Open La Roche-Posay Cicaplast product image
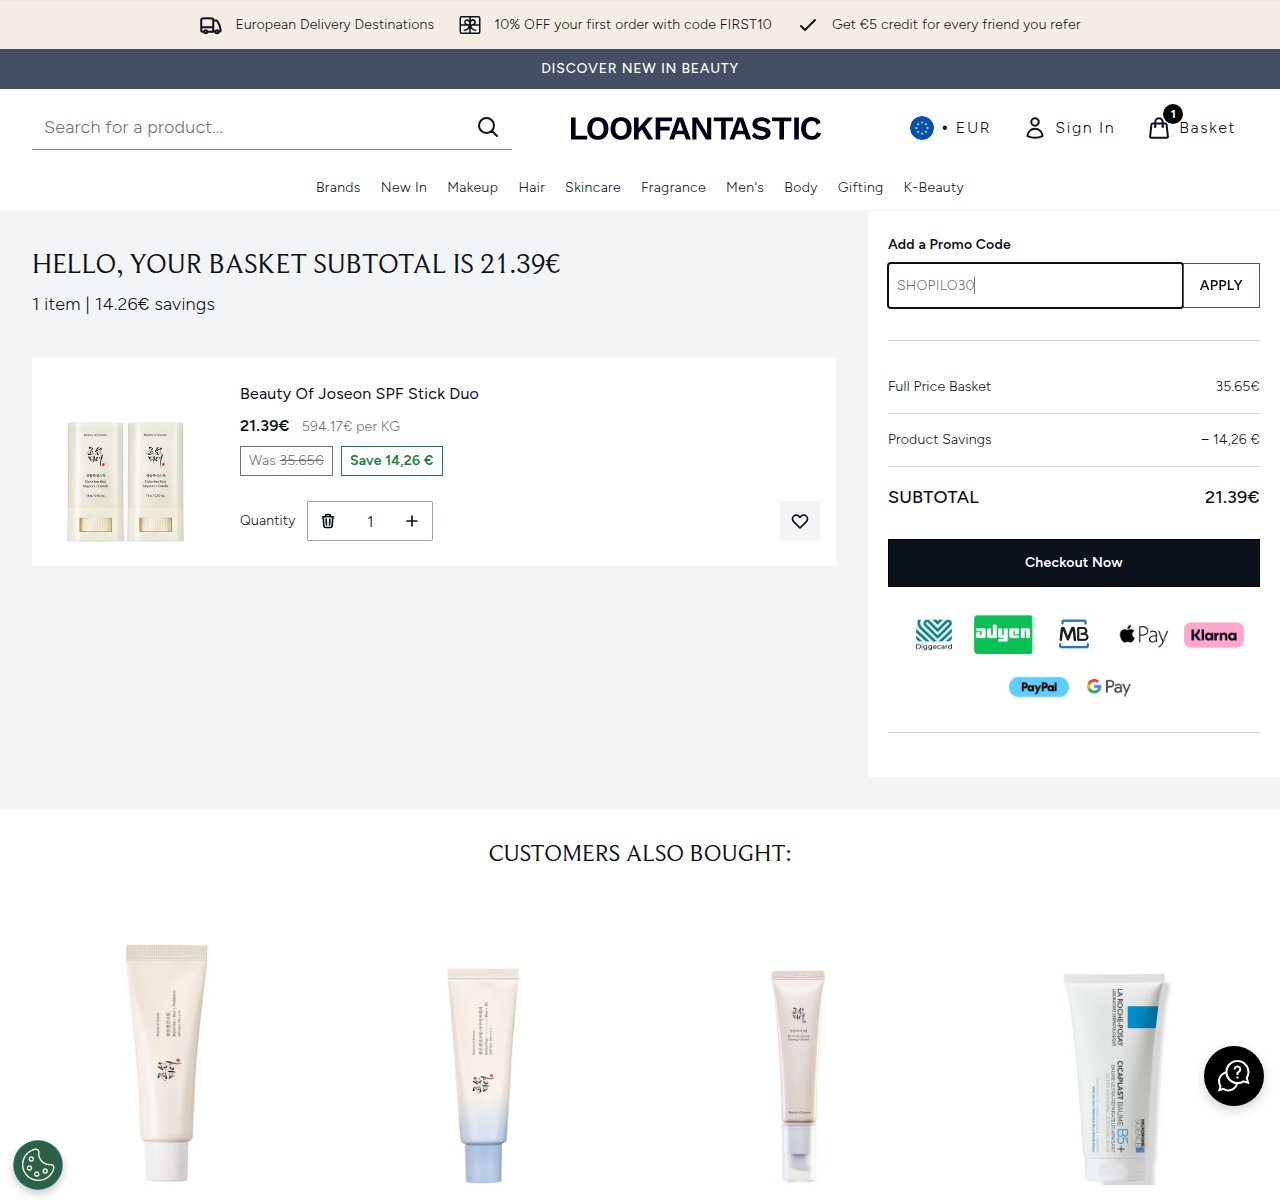This screenshot has height=1200, width=1280. [1116, 1078]
